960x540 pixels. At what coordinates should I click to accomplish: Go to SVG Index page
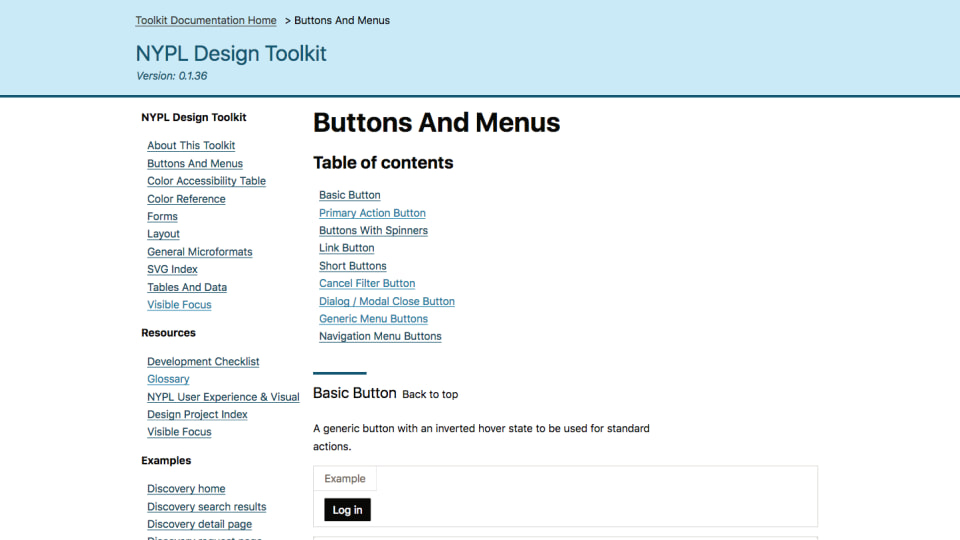[172, 269]
